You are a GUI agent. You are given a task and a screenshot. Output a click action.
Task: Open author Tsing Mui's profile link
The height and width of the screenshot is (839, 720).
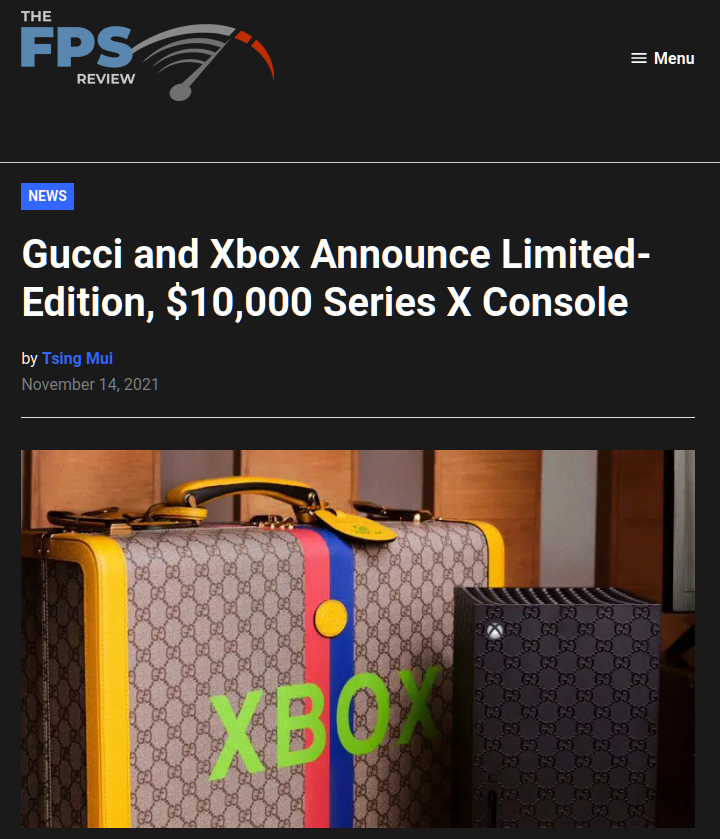(x=78, y=359)
